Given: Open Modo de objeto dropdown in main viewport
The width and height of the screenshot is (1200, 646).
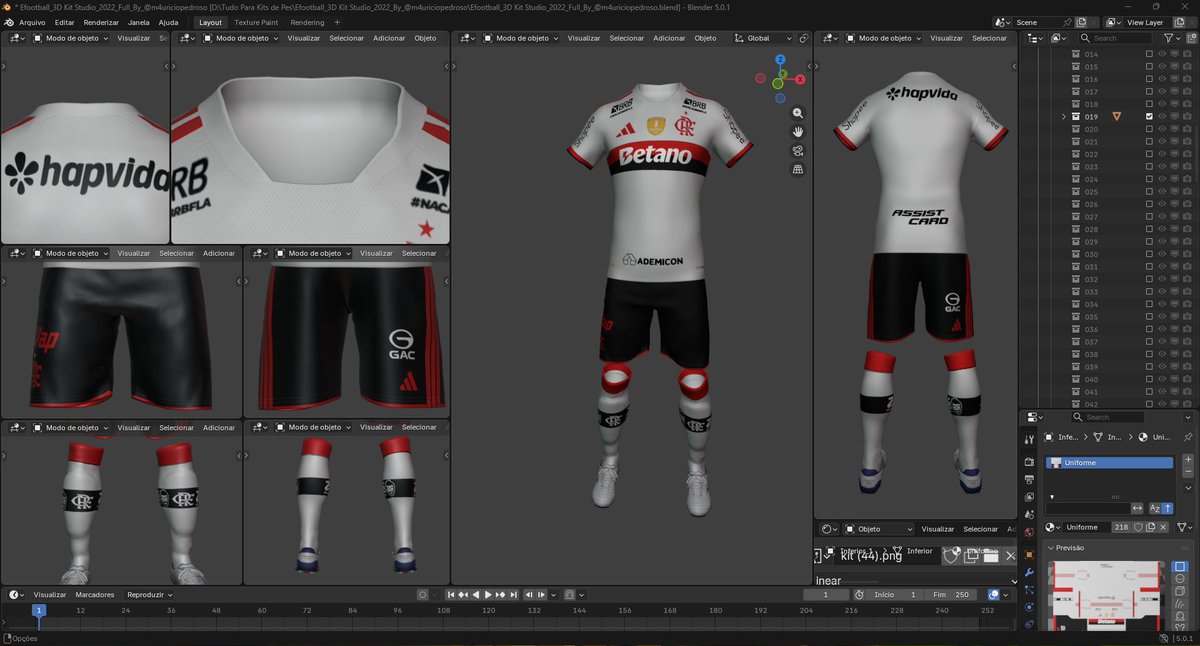Looking at the screenshot, I should [523, 38].
